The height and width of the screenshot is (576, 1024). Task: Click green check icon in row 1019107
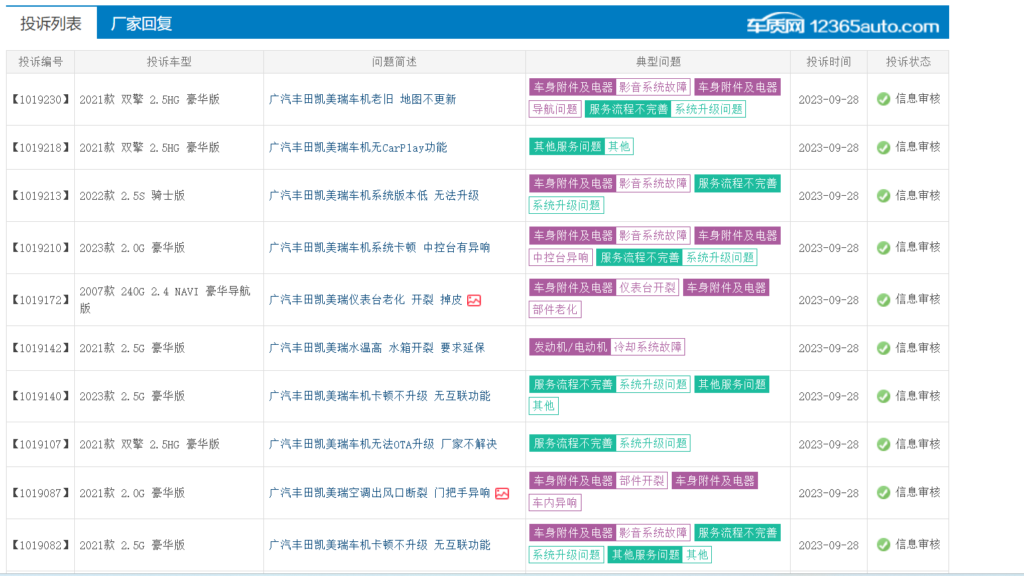pyautogui.click(x=884, y=445)
